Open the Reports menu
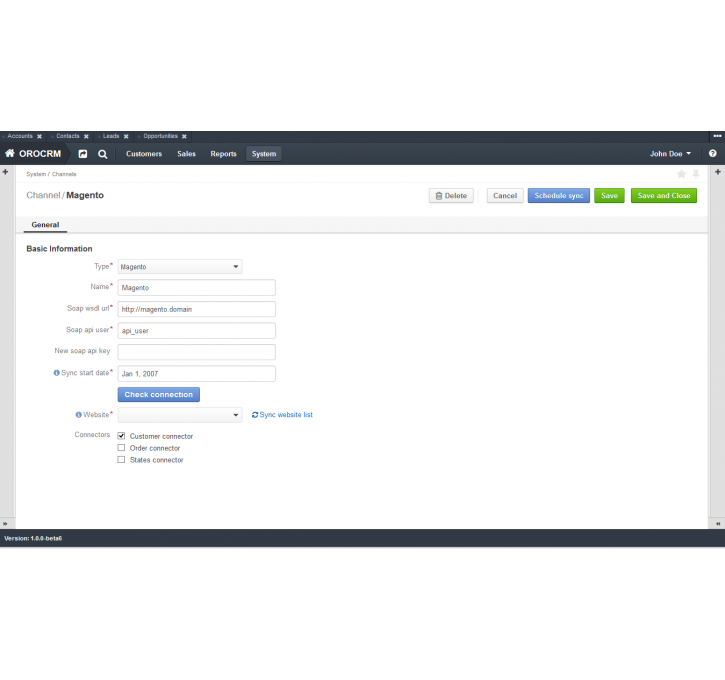This screenshot has height=680, width=725. 223,154
